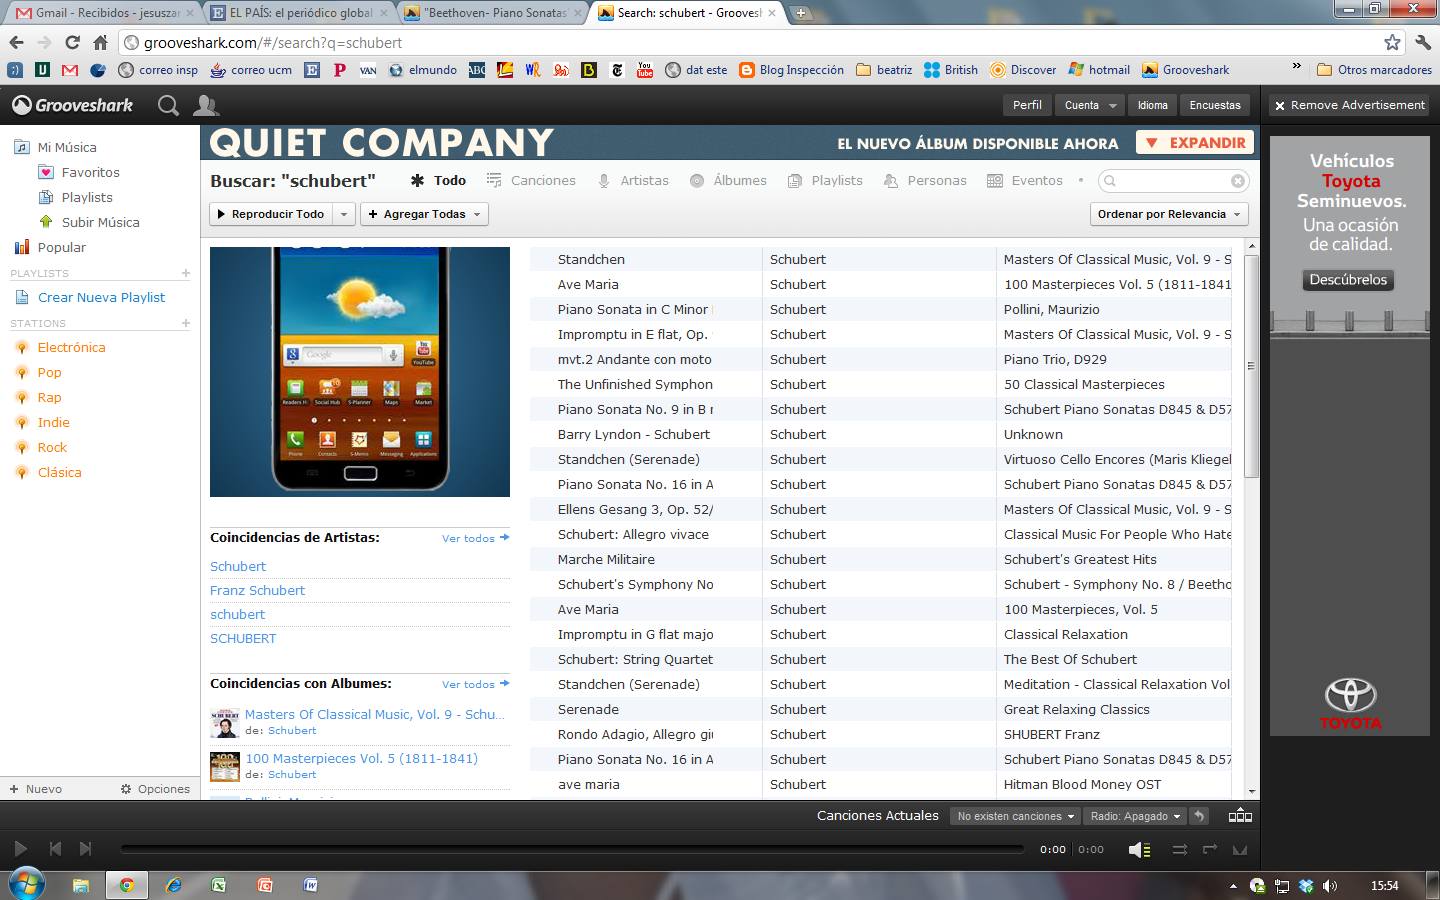Image resolution: width=1440 pixels, height=900 pixels.
Task: Enable shuffle playback mode
Action: [x=1178, y=849]
